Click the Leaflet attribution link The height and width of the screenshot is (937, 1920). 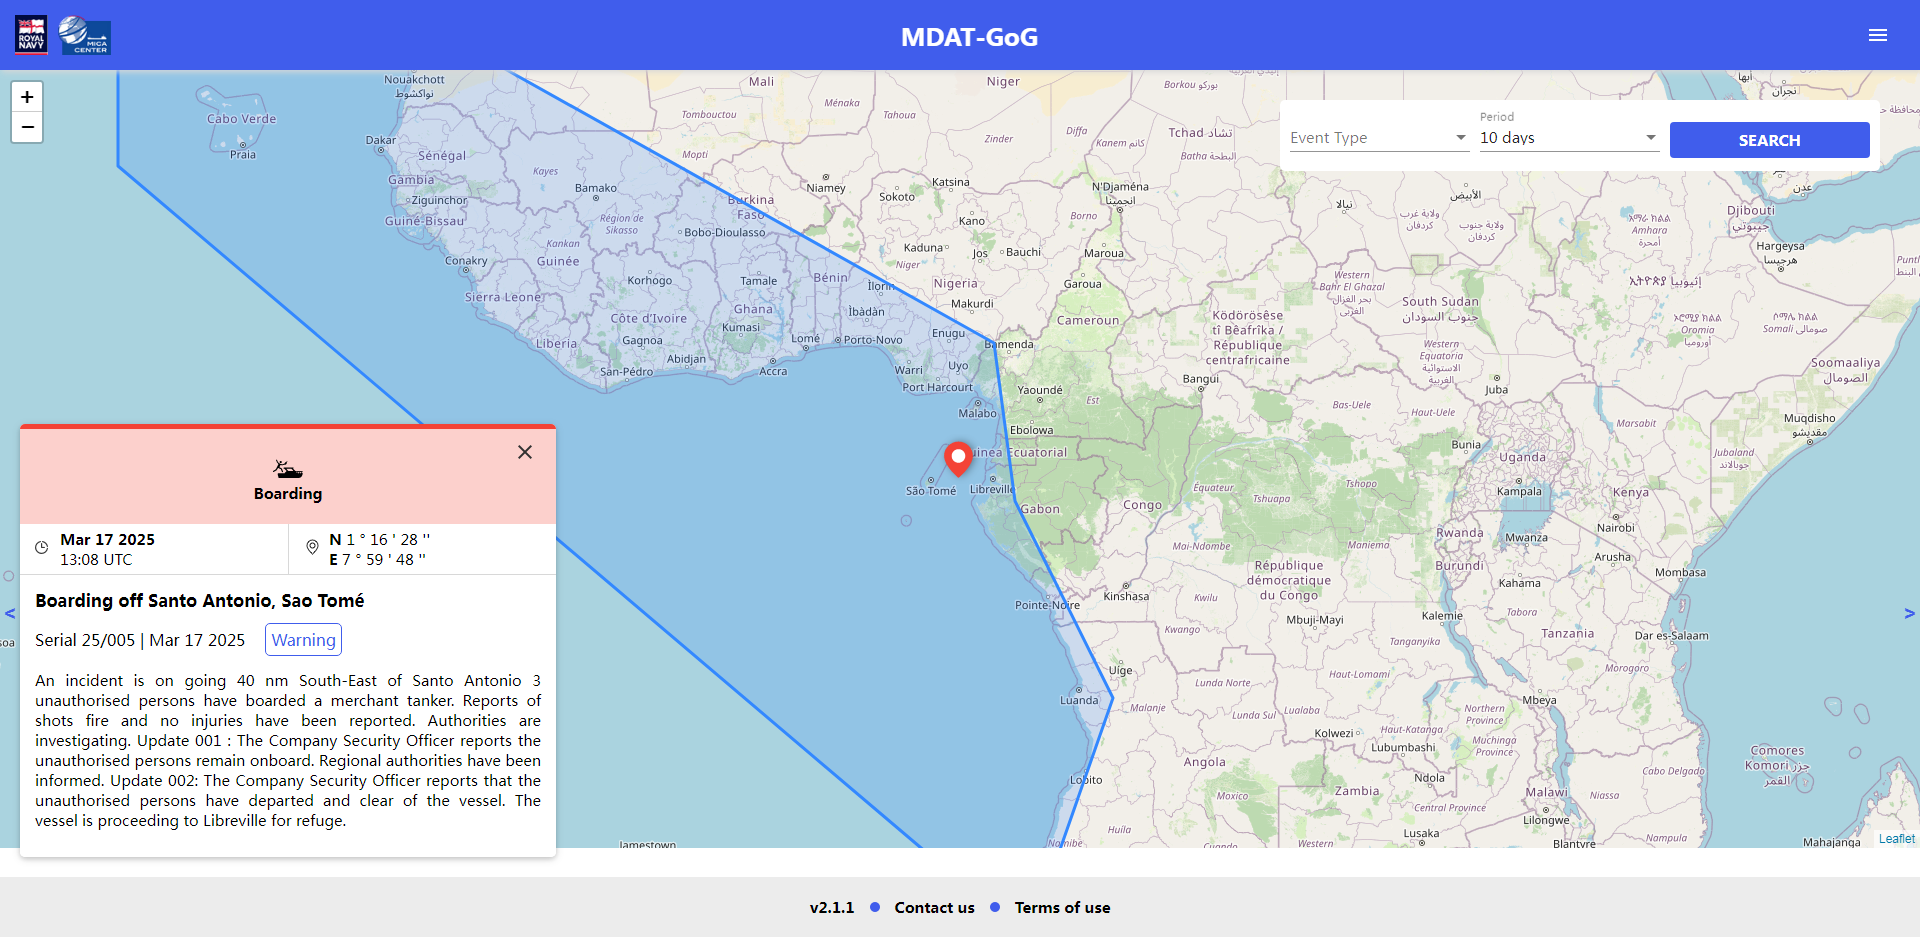click(1896, 839)
